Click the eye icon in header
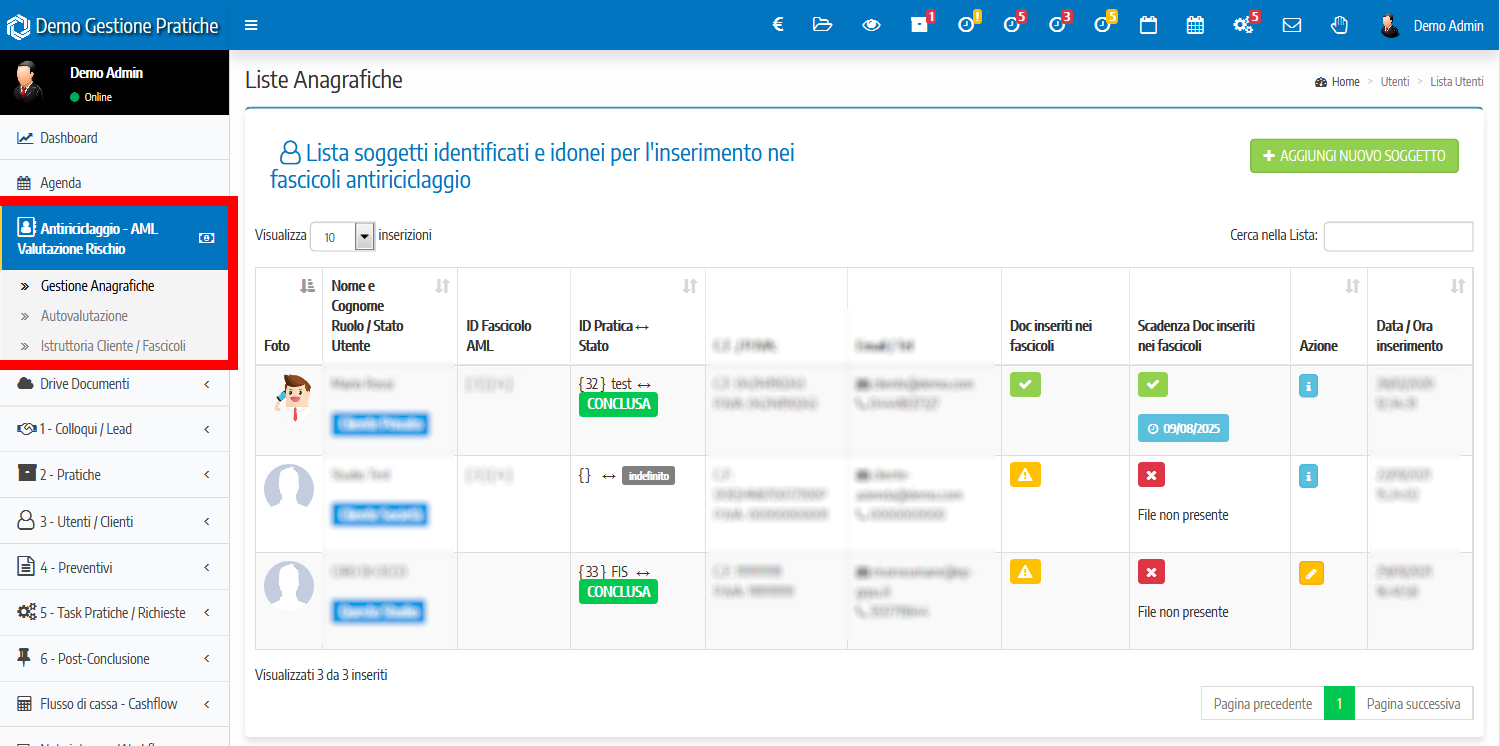This screenshot has height=746, width=1500. (x=871, y=25)
